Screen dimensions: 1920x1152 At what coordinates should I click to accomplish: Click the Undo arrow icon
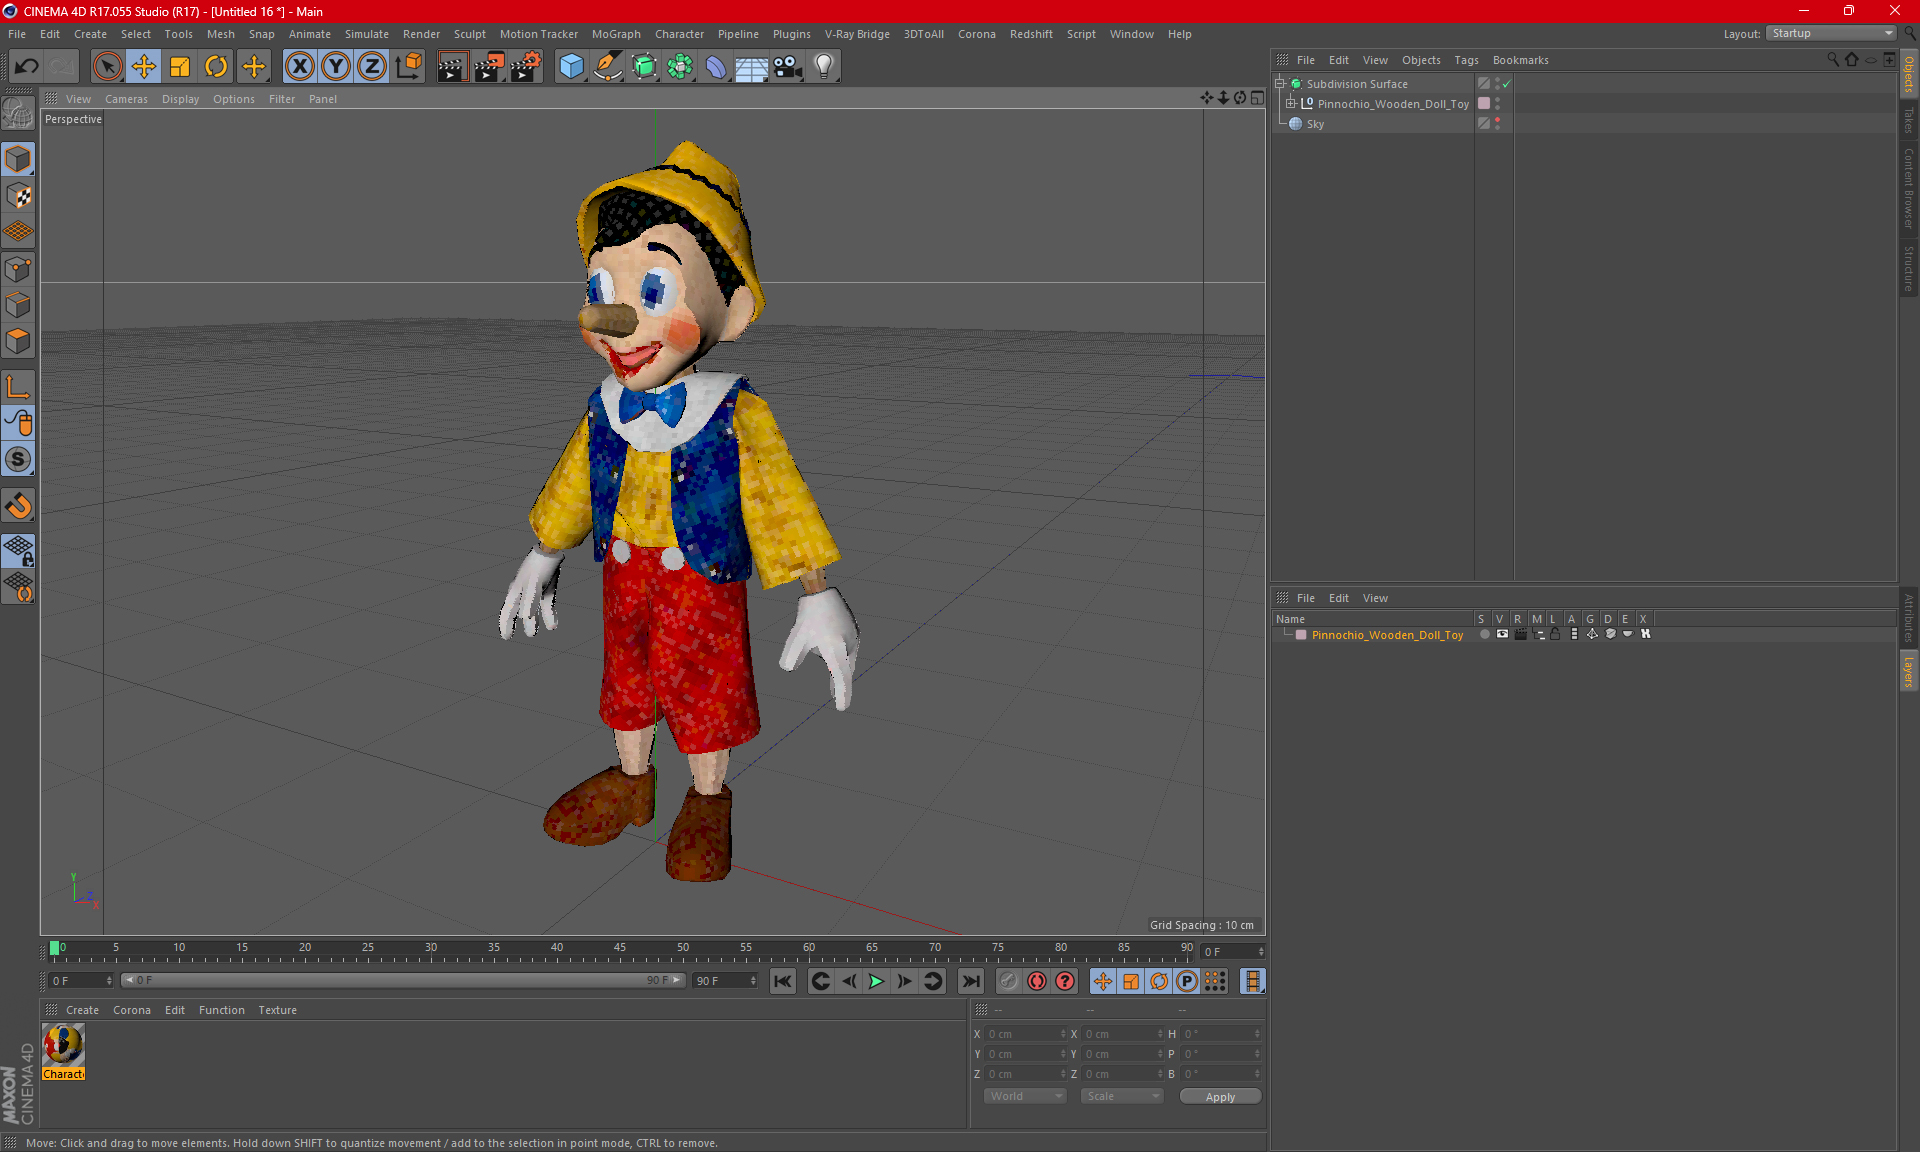(x=27, y=67)
